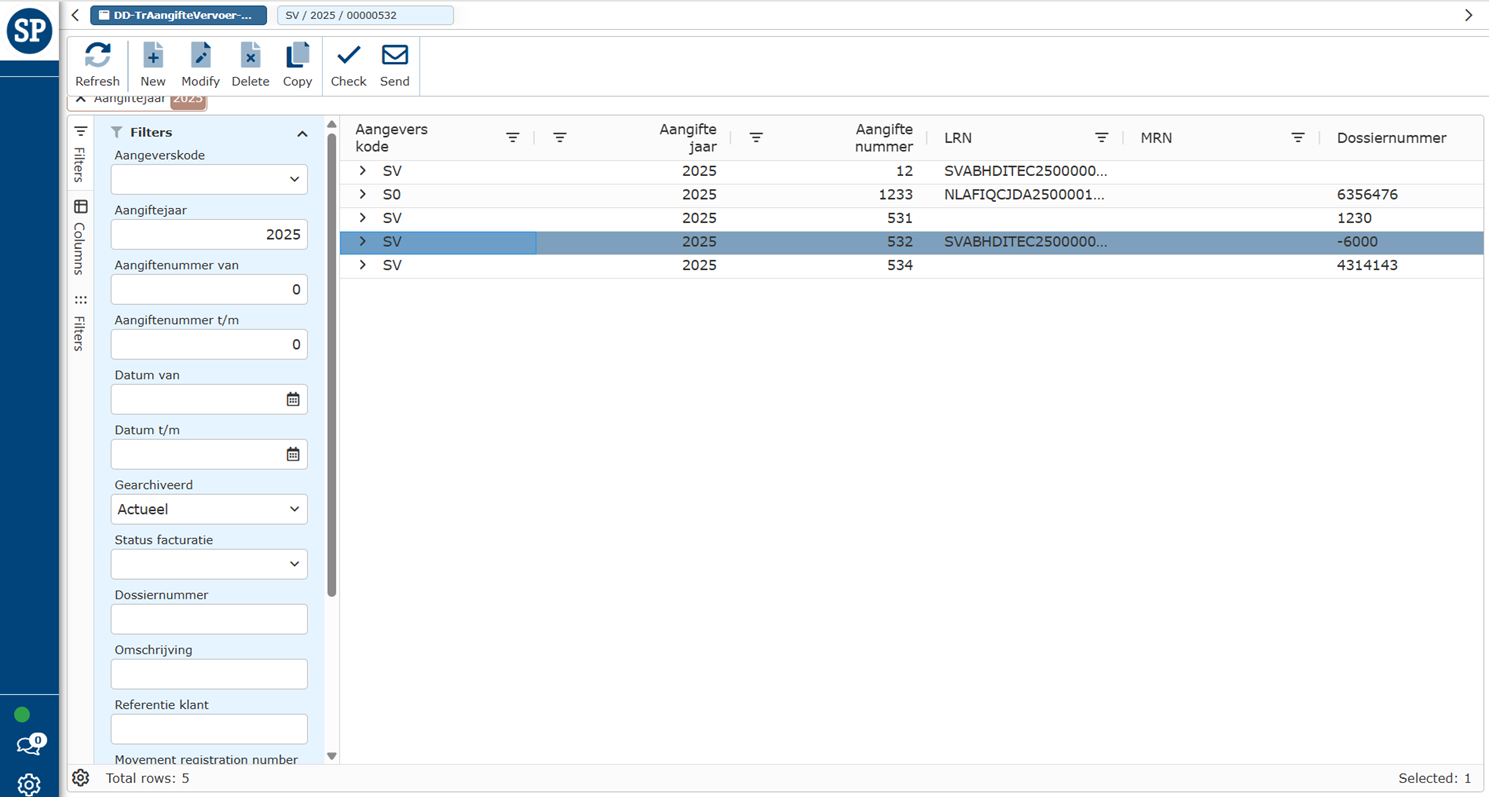Send the declaration via envelope icon
Viewport: 1489px width, 797px height.
(395, 56)
